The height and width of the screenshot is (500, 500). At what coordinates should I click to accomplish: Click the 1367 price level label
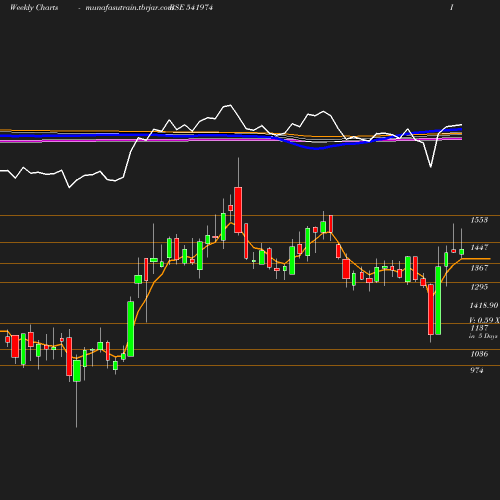coord(479,268)
